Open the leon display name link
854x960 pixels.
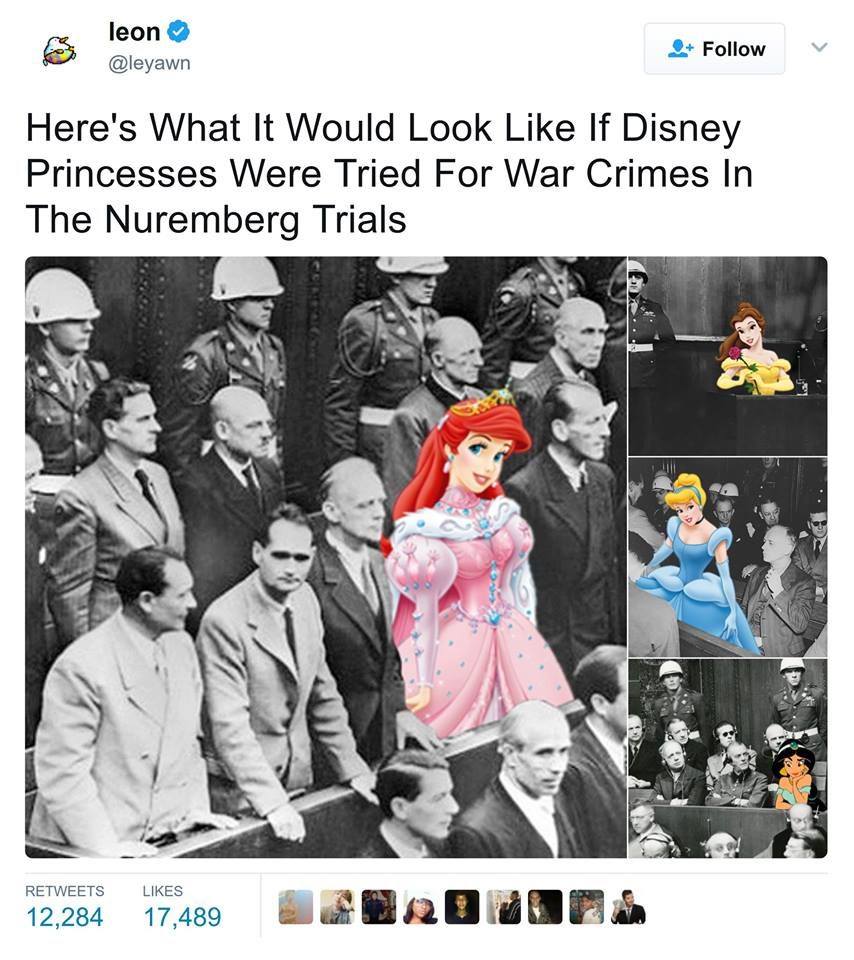[x=134, y=32]
